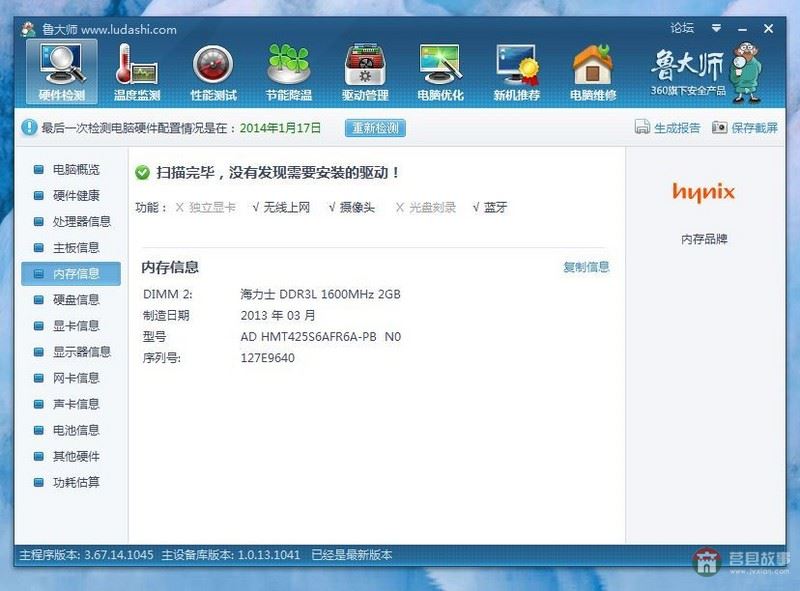Image resolution: width=800 pixels, height=591 pixels.
Task: Click the 已经是最新版本 status text
Action: click(352, 555)
